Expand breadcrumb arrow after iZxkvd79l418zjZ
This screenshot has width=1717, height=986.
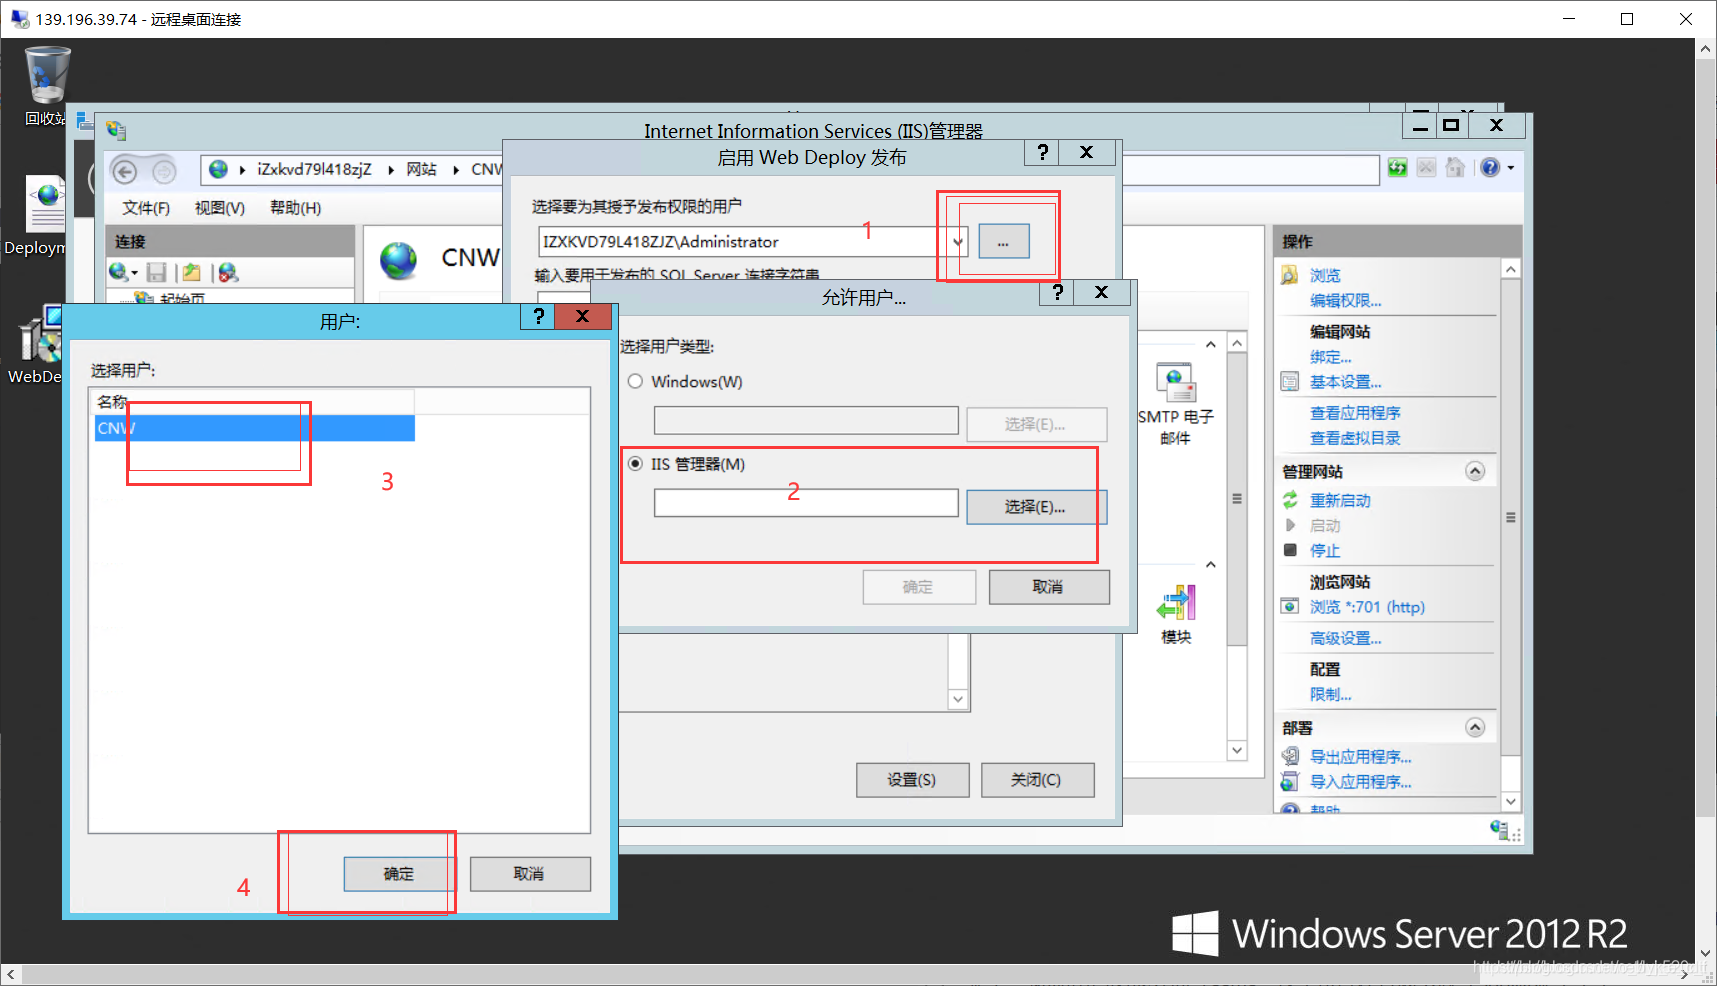click(x=391, y=170)
